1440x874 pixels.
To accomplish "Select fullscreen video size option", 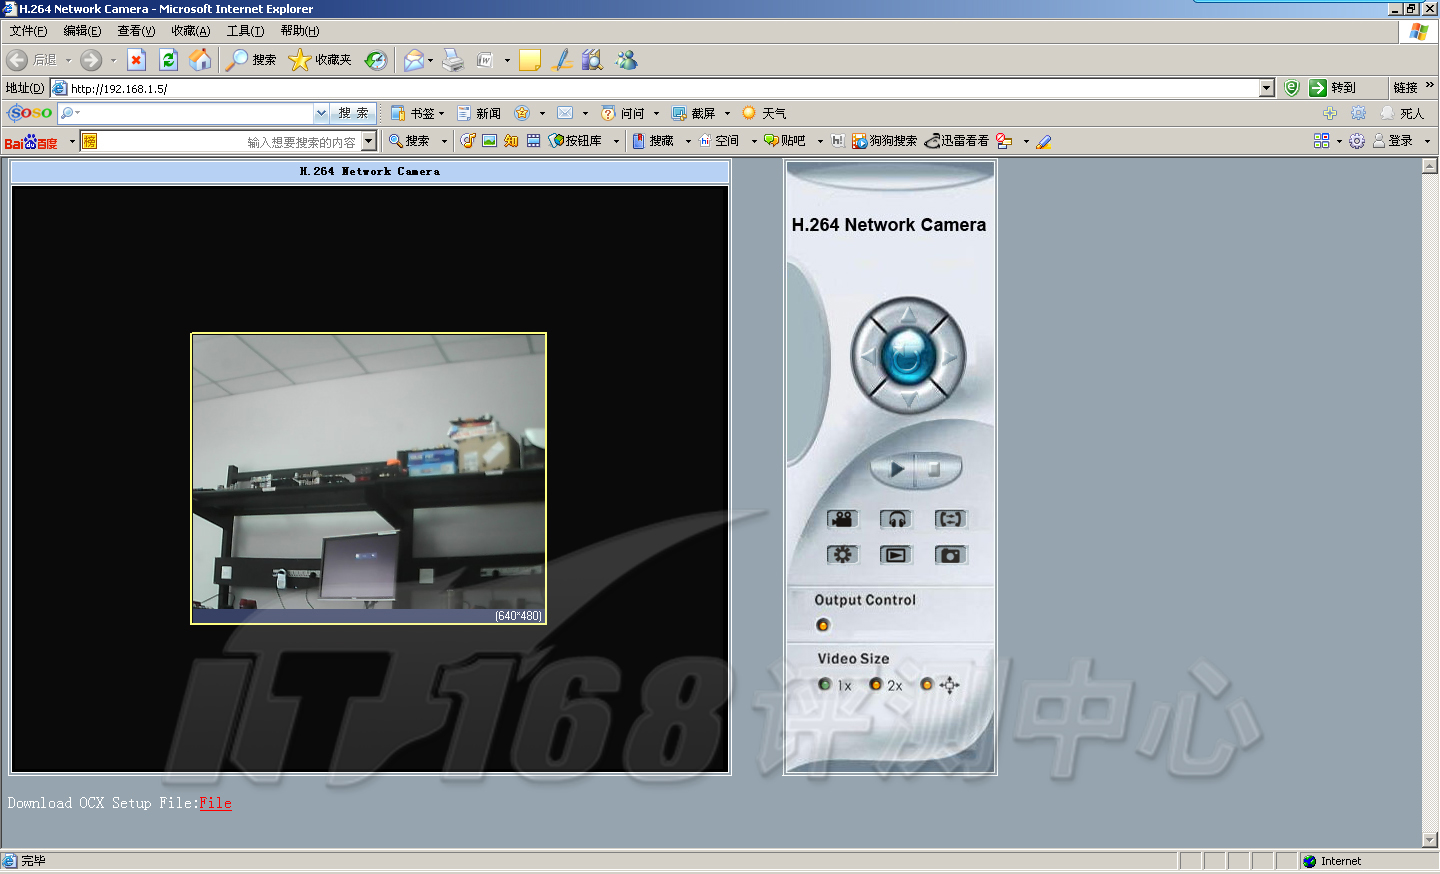I will 927,685.
